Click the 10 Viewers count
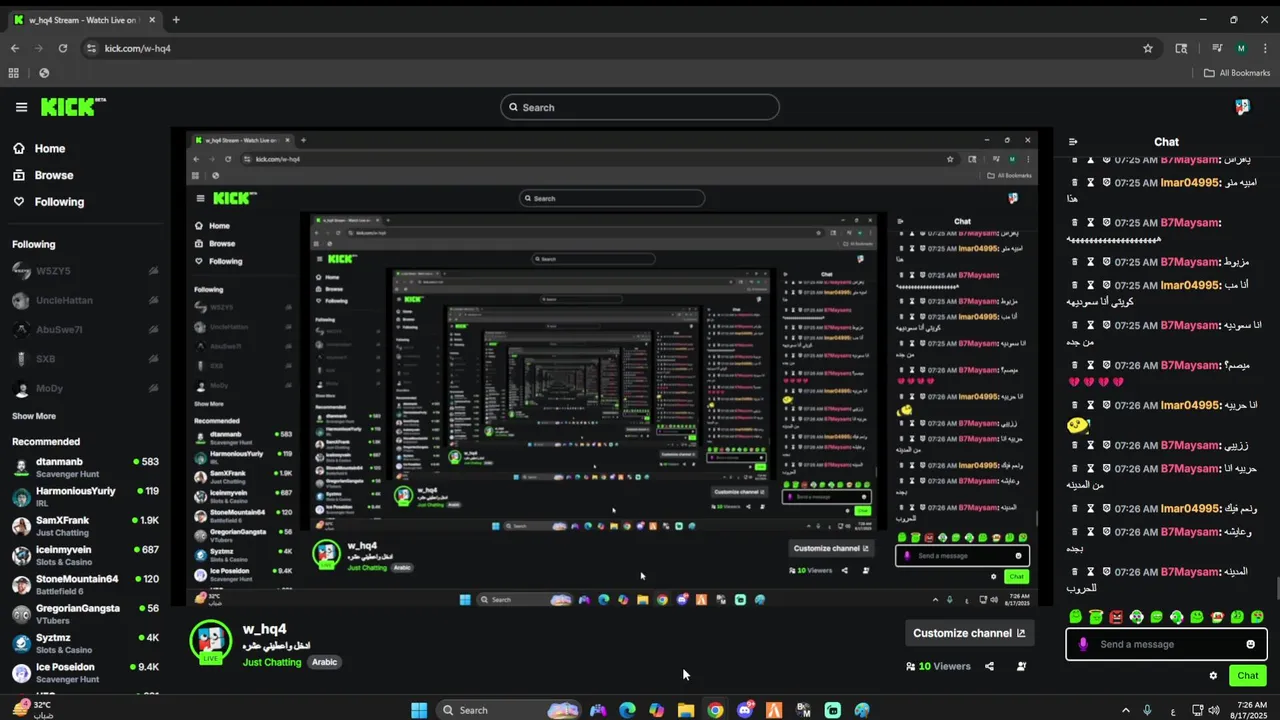The width and height of the screenshot is (1280, 720). coord(938,666)
